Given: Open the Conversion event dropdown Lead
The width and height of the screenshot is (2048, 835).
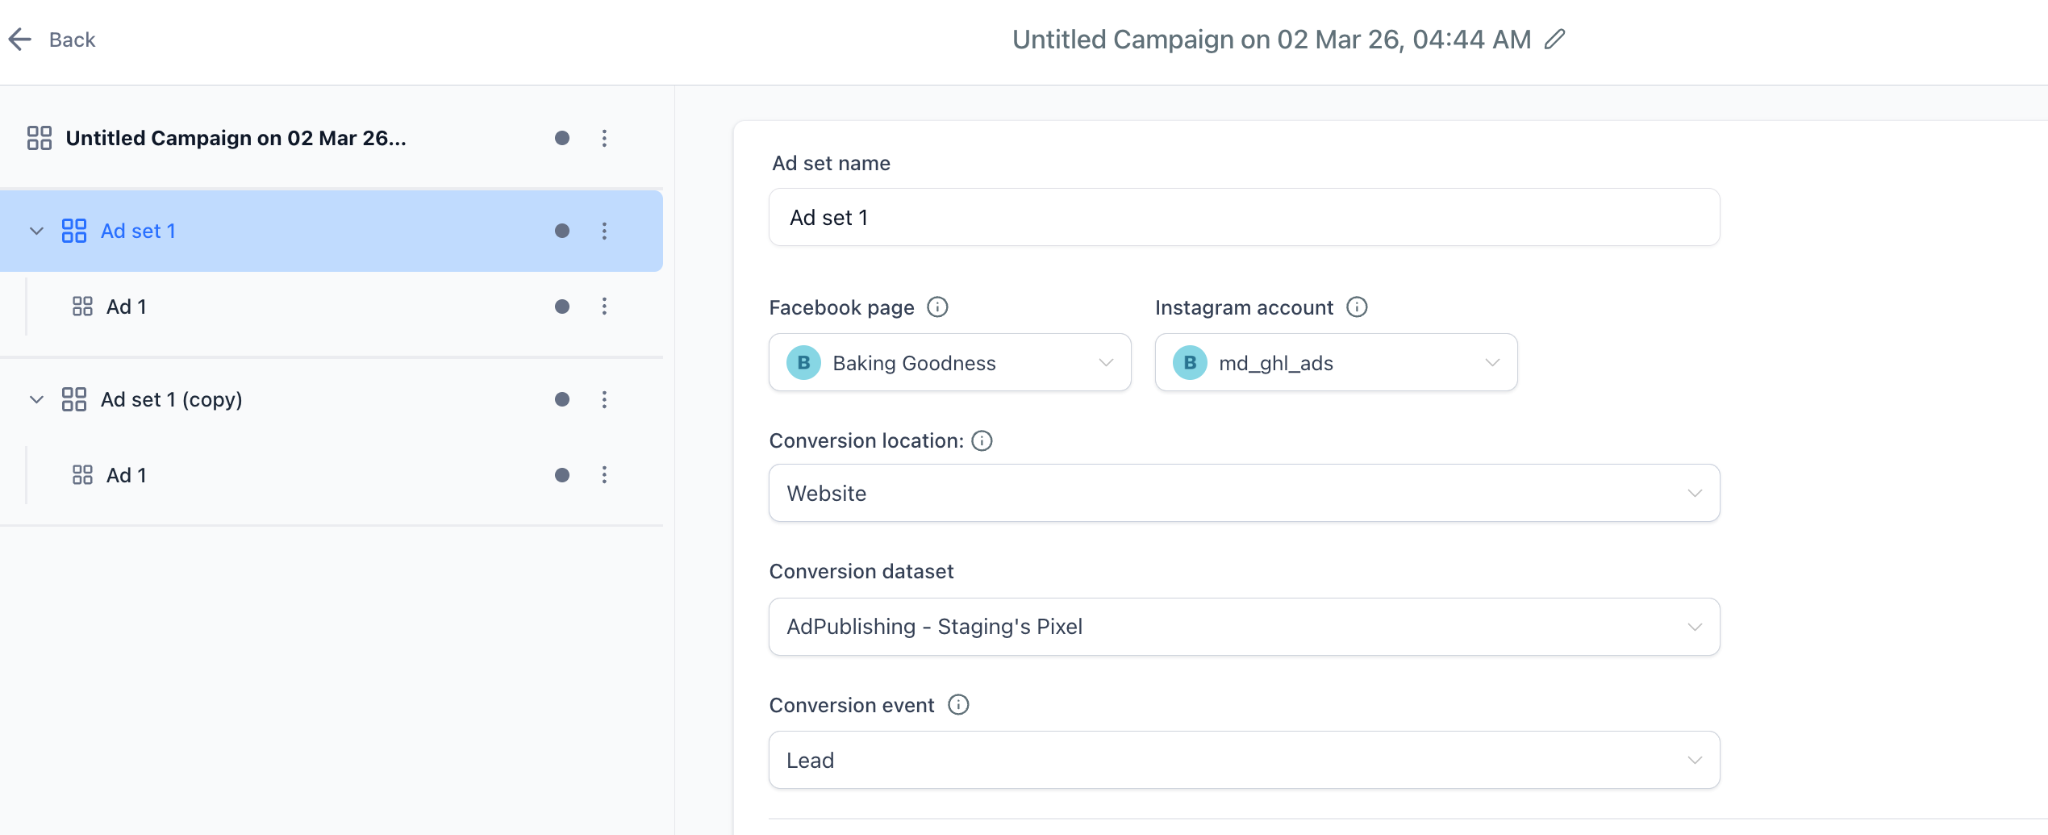Looking at the screenshot, I should tap(1244, 760).
